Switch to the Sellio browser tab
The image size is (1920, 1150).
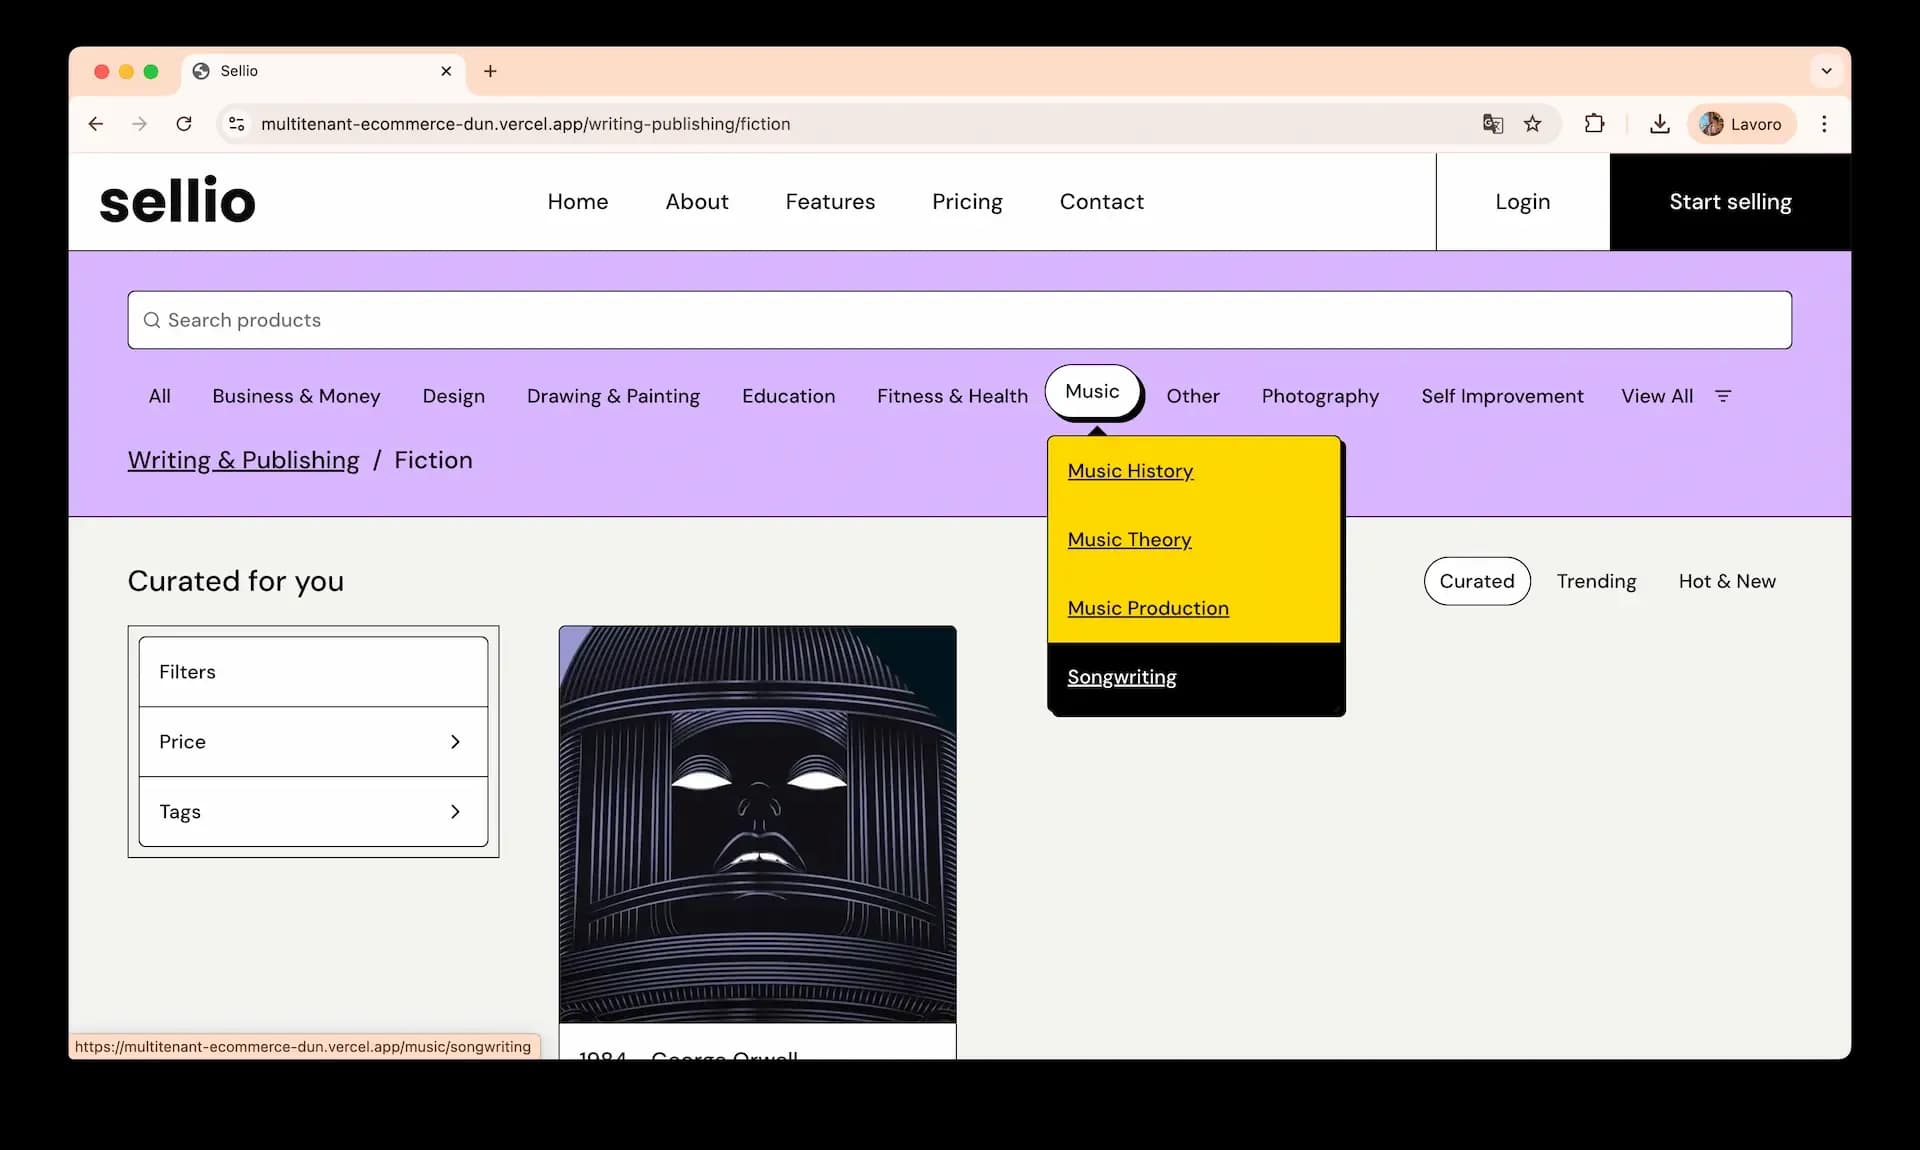click(300, 71)
